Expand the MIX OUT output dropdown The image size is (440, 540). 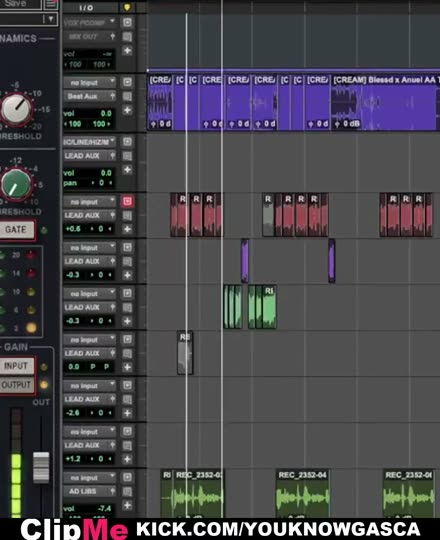[90, 37]
